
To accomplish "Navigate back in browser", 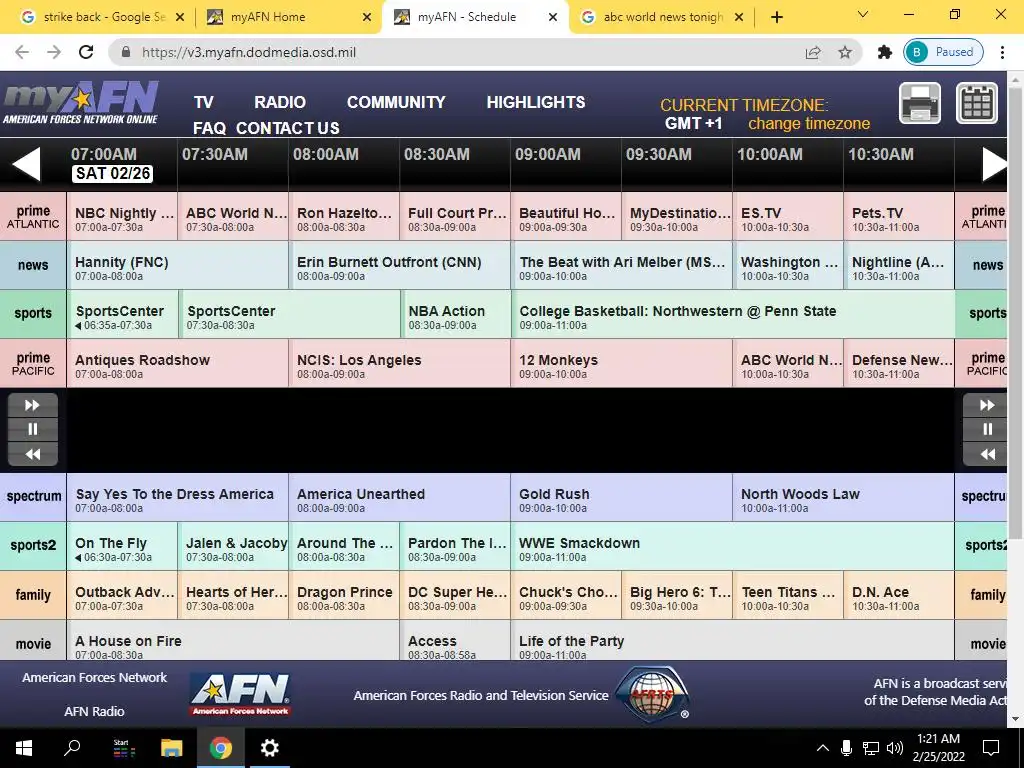I will (22, 52).
